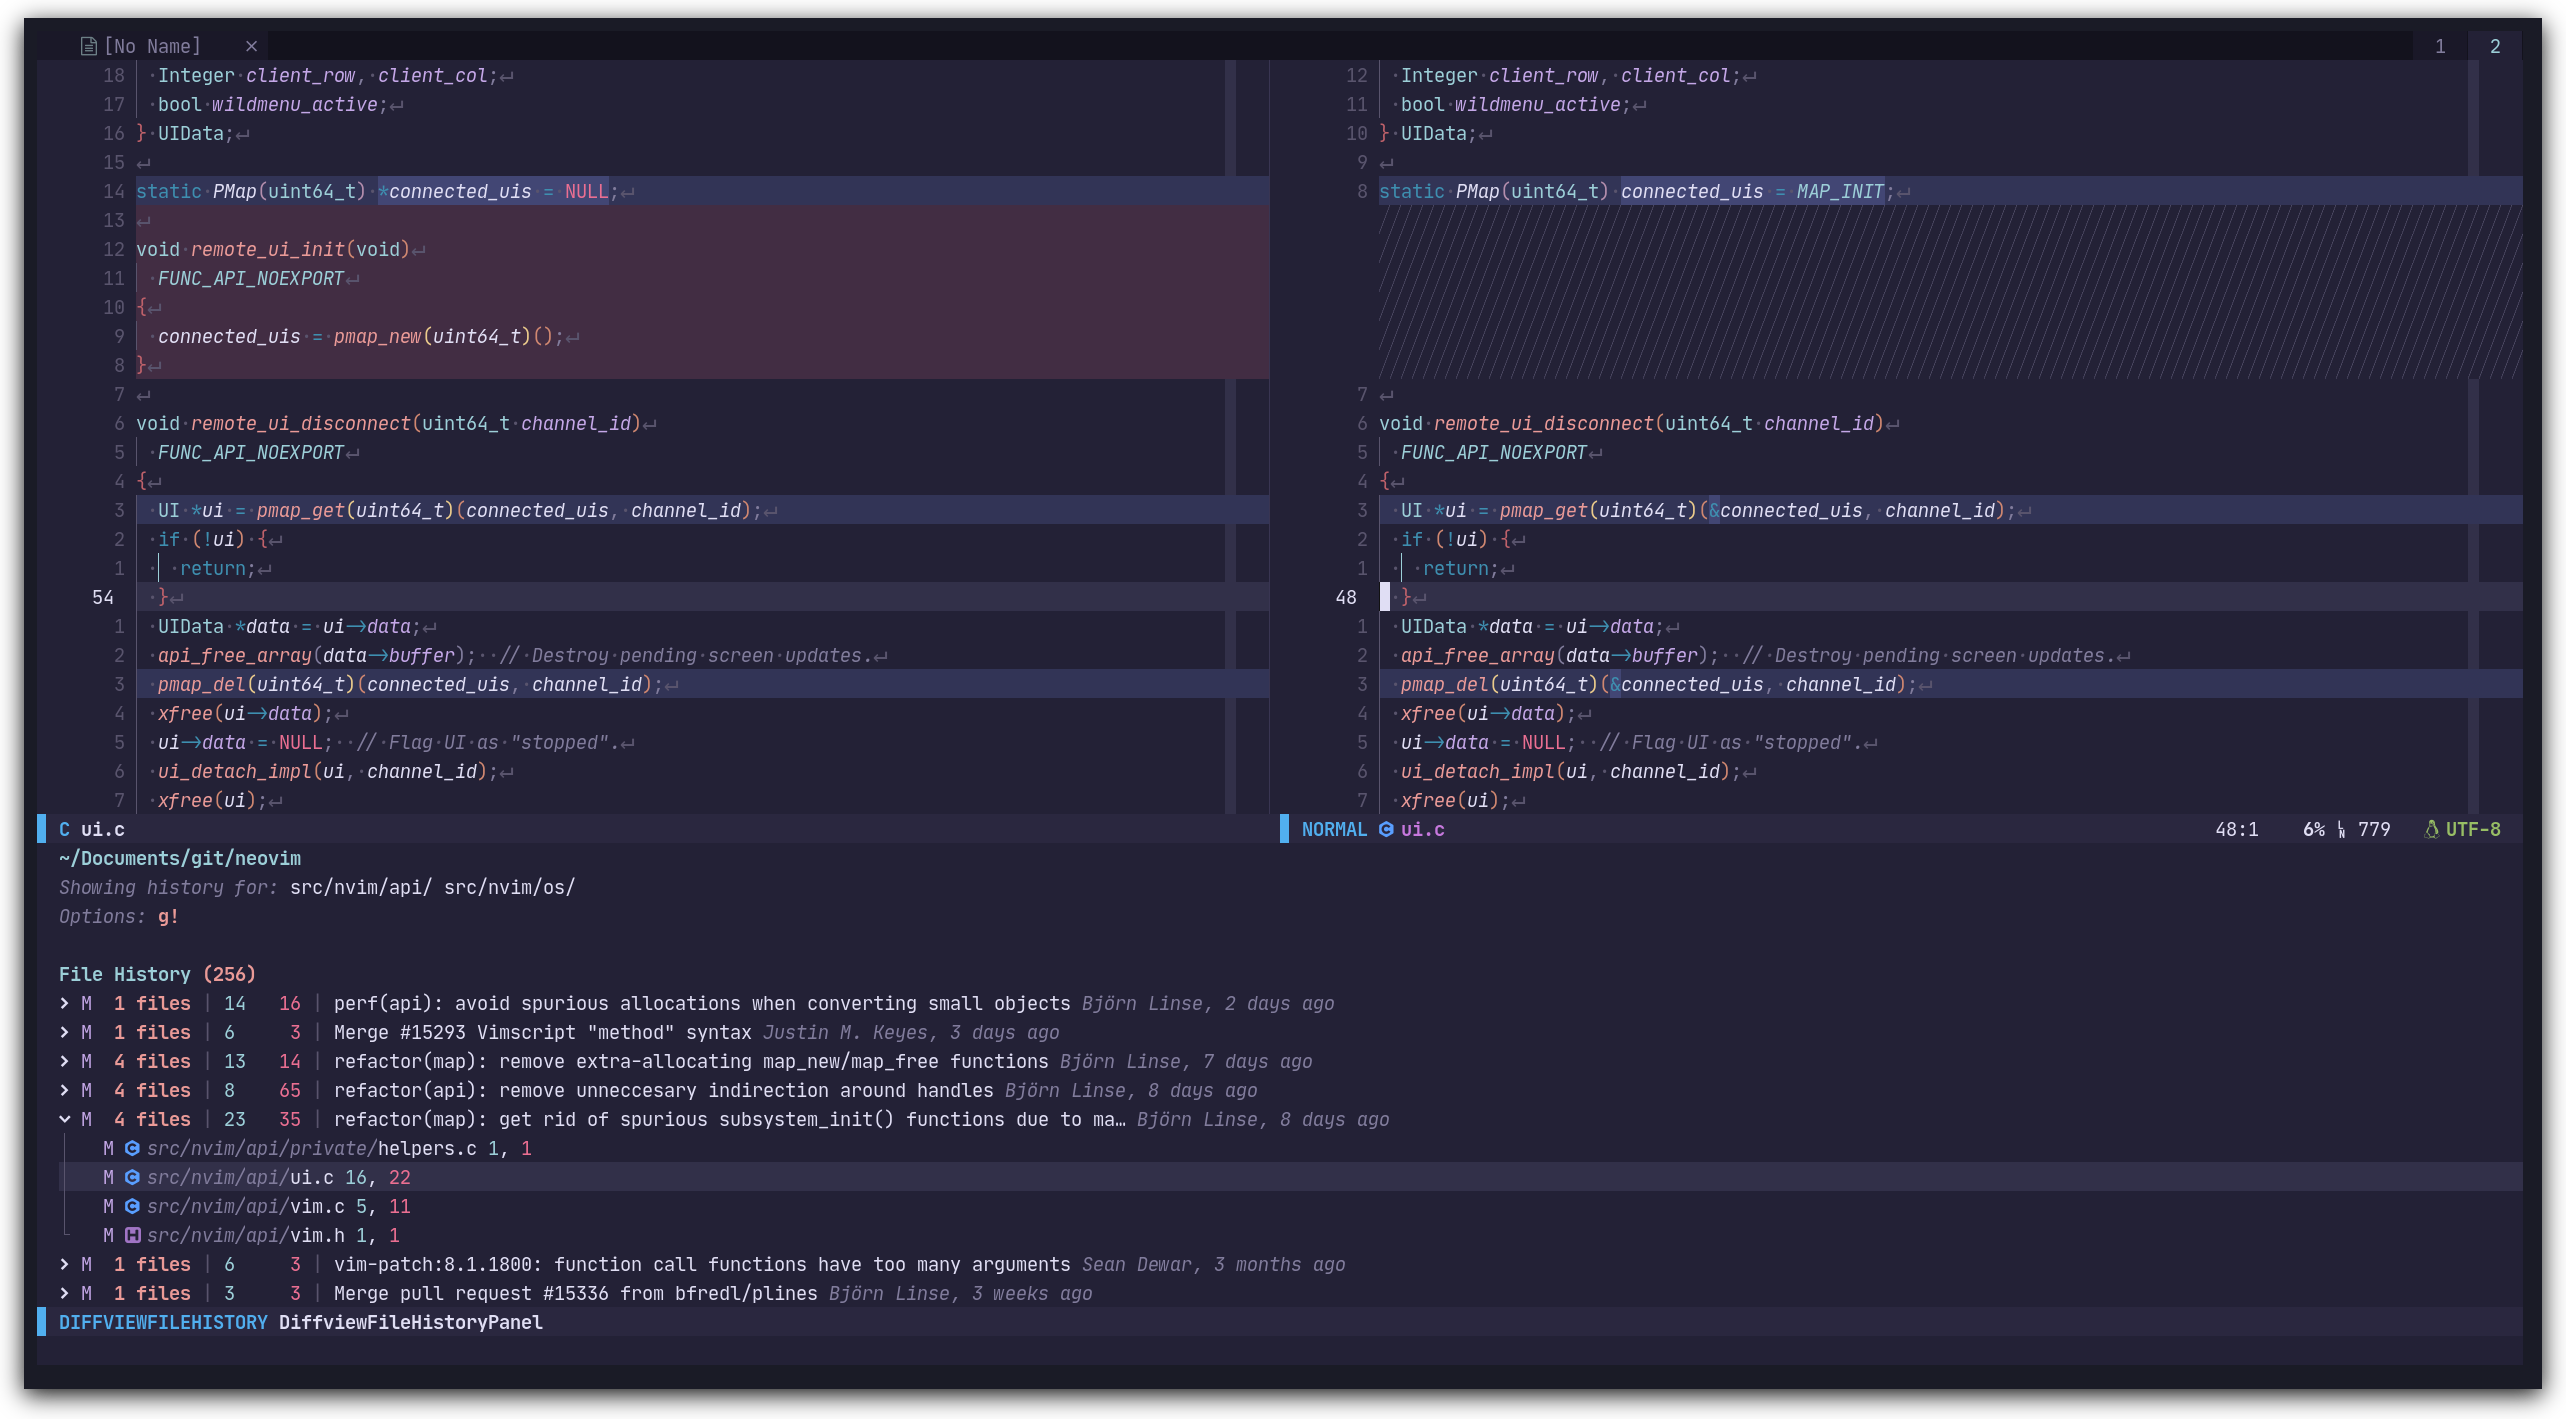This screenshot has width=2566, height=1419.
Task: Click right pane current line number 48
Action: [1346, 597]
